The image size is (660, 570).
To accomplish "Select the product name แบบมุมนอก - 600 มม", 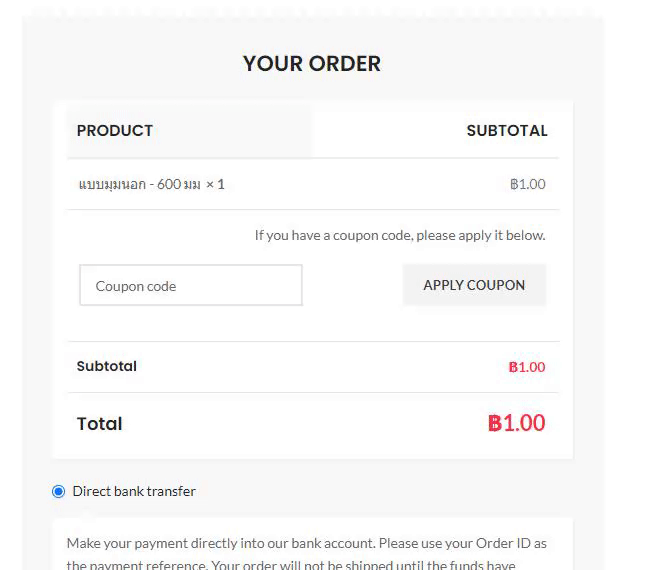I will tap(139, 185).
